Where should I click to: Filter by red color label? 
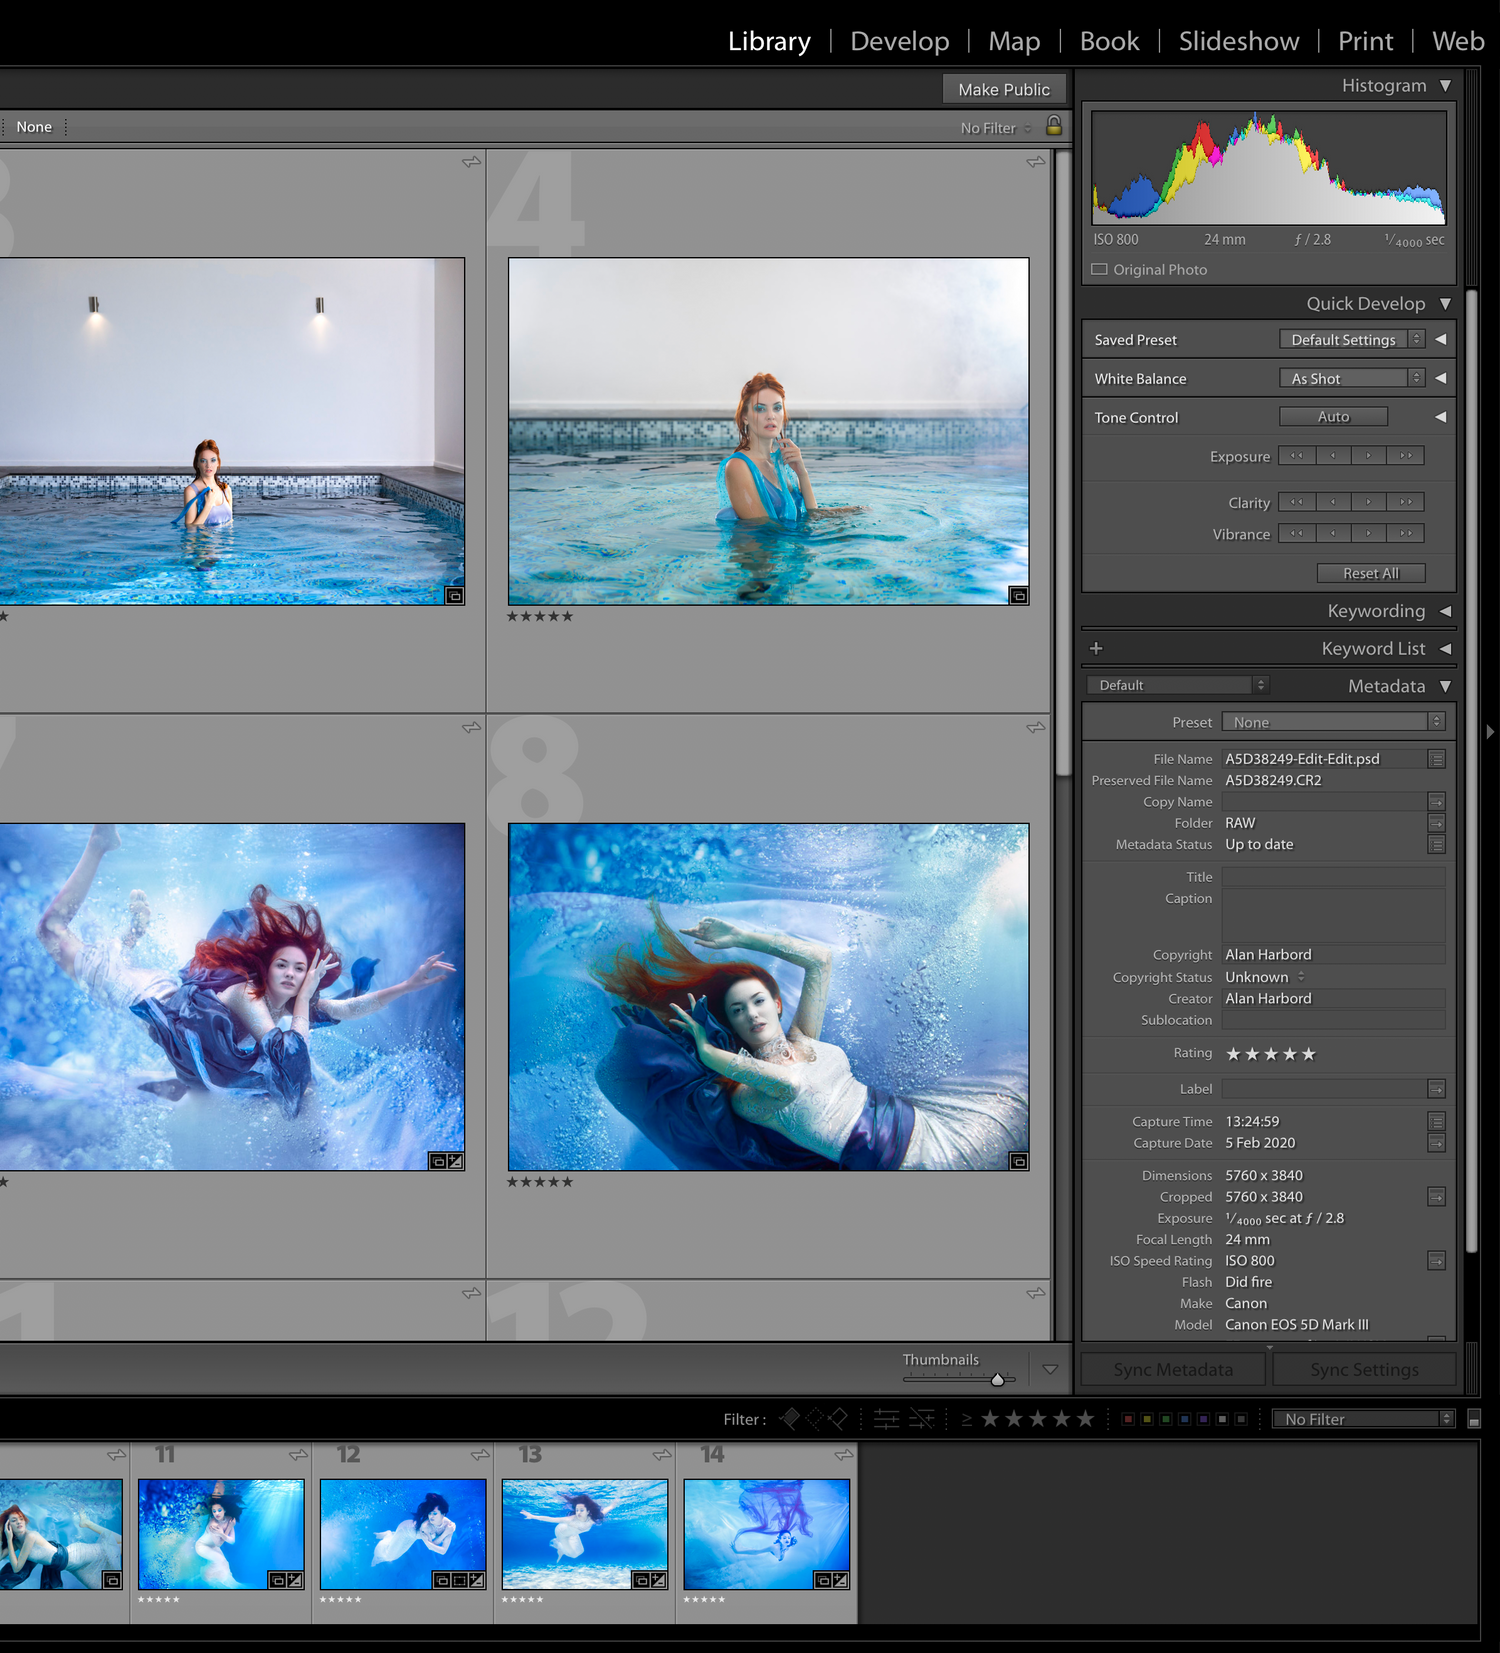1128,1419
